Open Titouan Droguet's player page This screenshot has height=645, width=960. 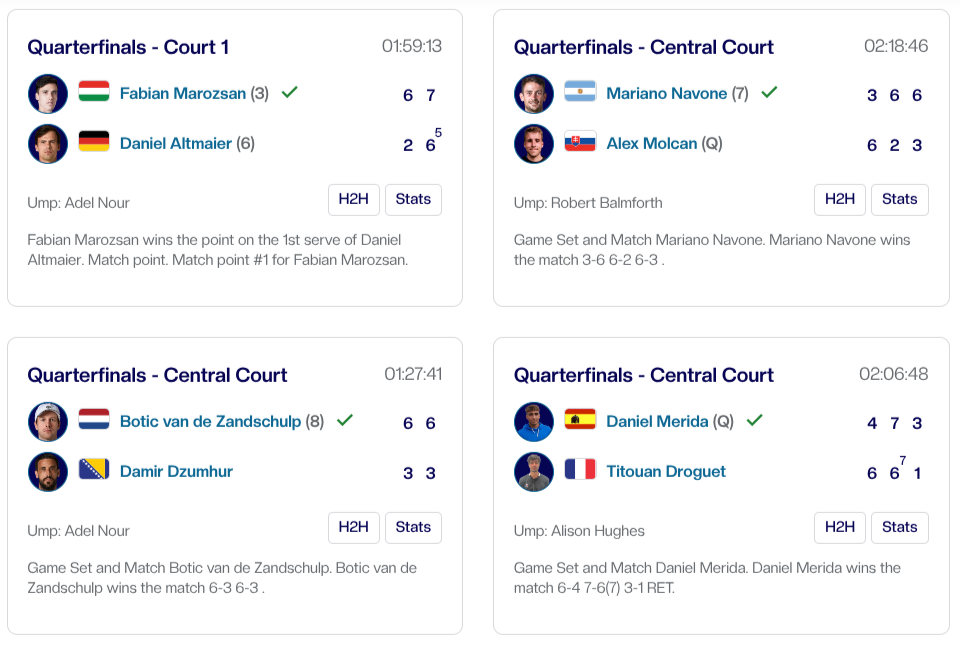pyautogui.click(x=666, y=471)
